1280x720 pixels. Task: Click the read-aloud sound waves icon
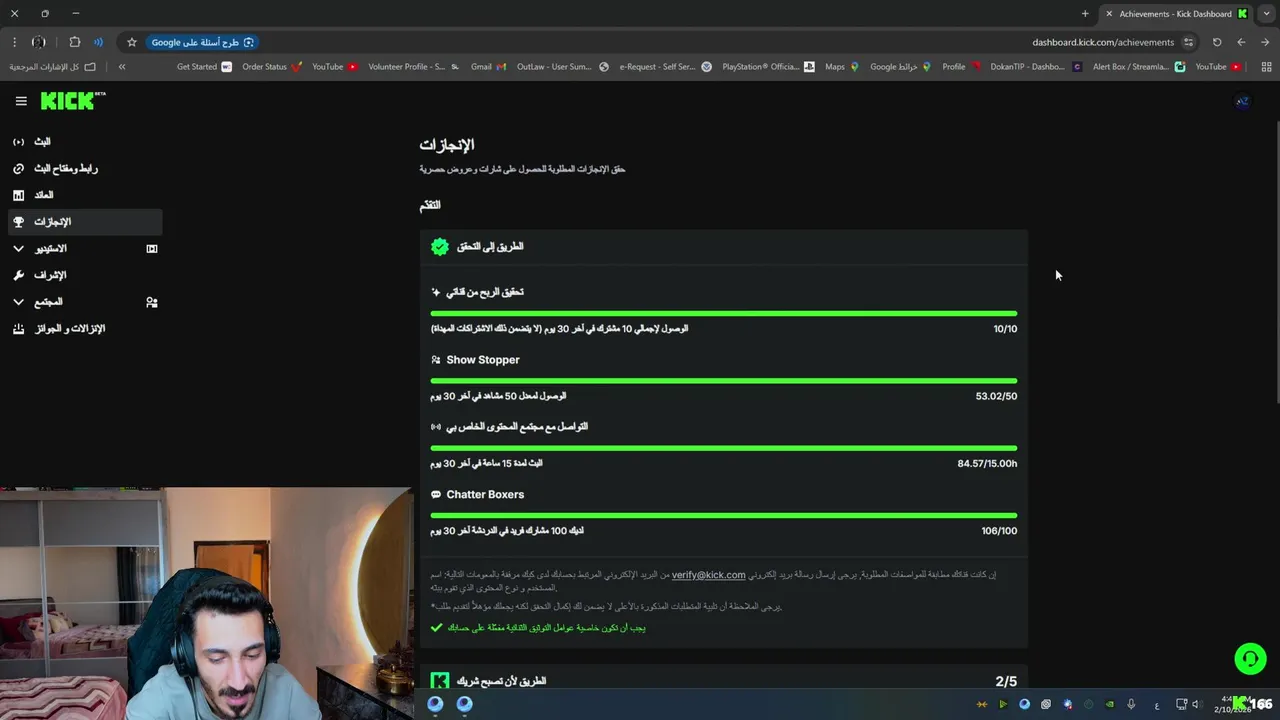tap(98, 42)
